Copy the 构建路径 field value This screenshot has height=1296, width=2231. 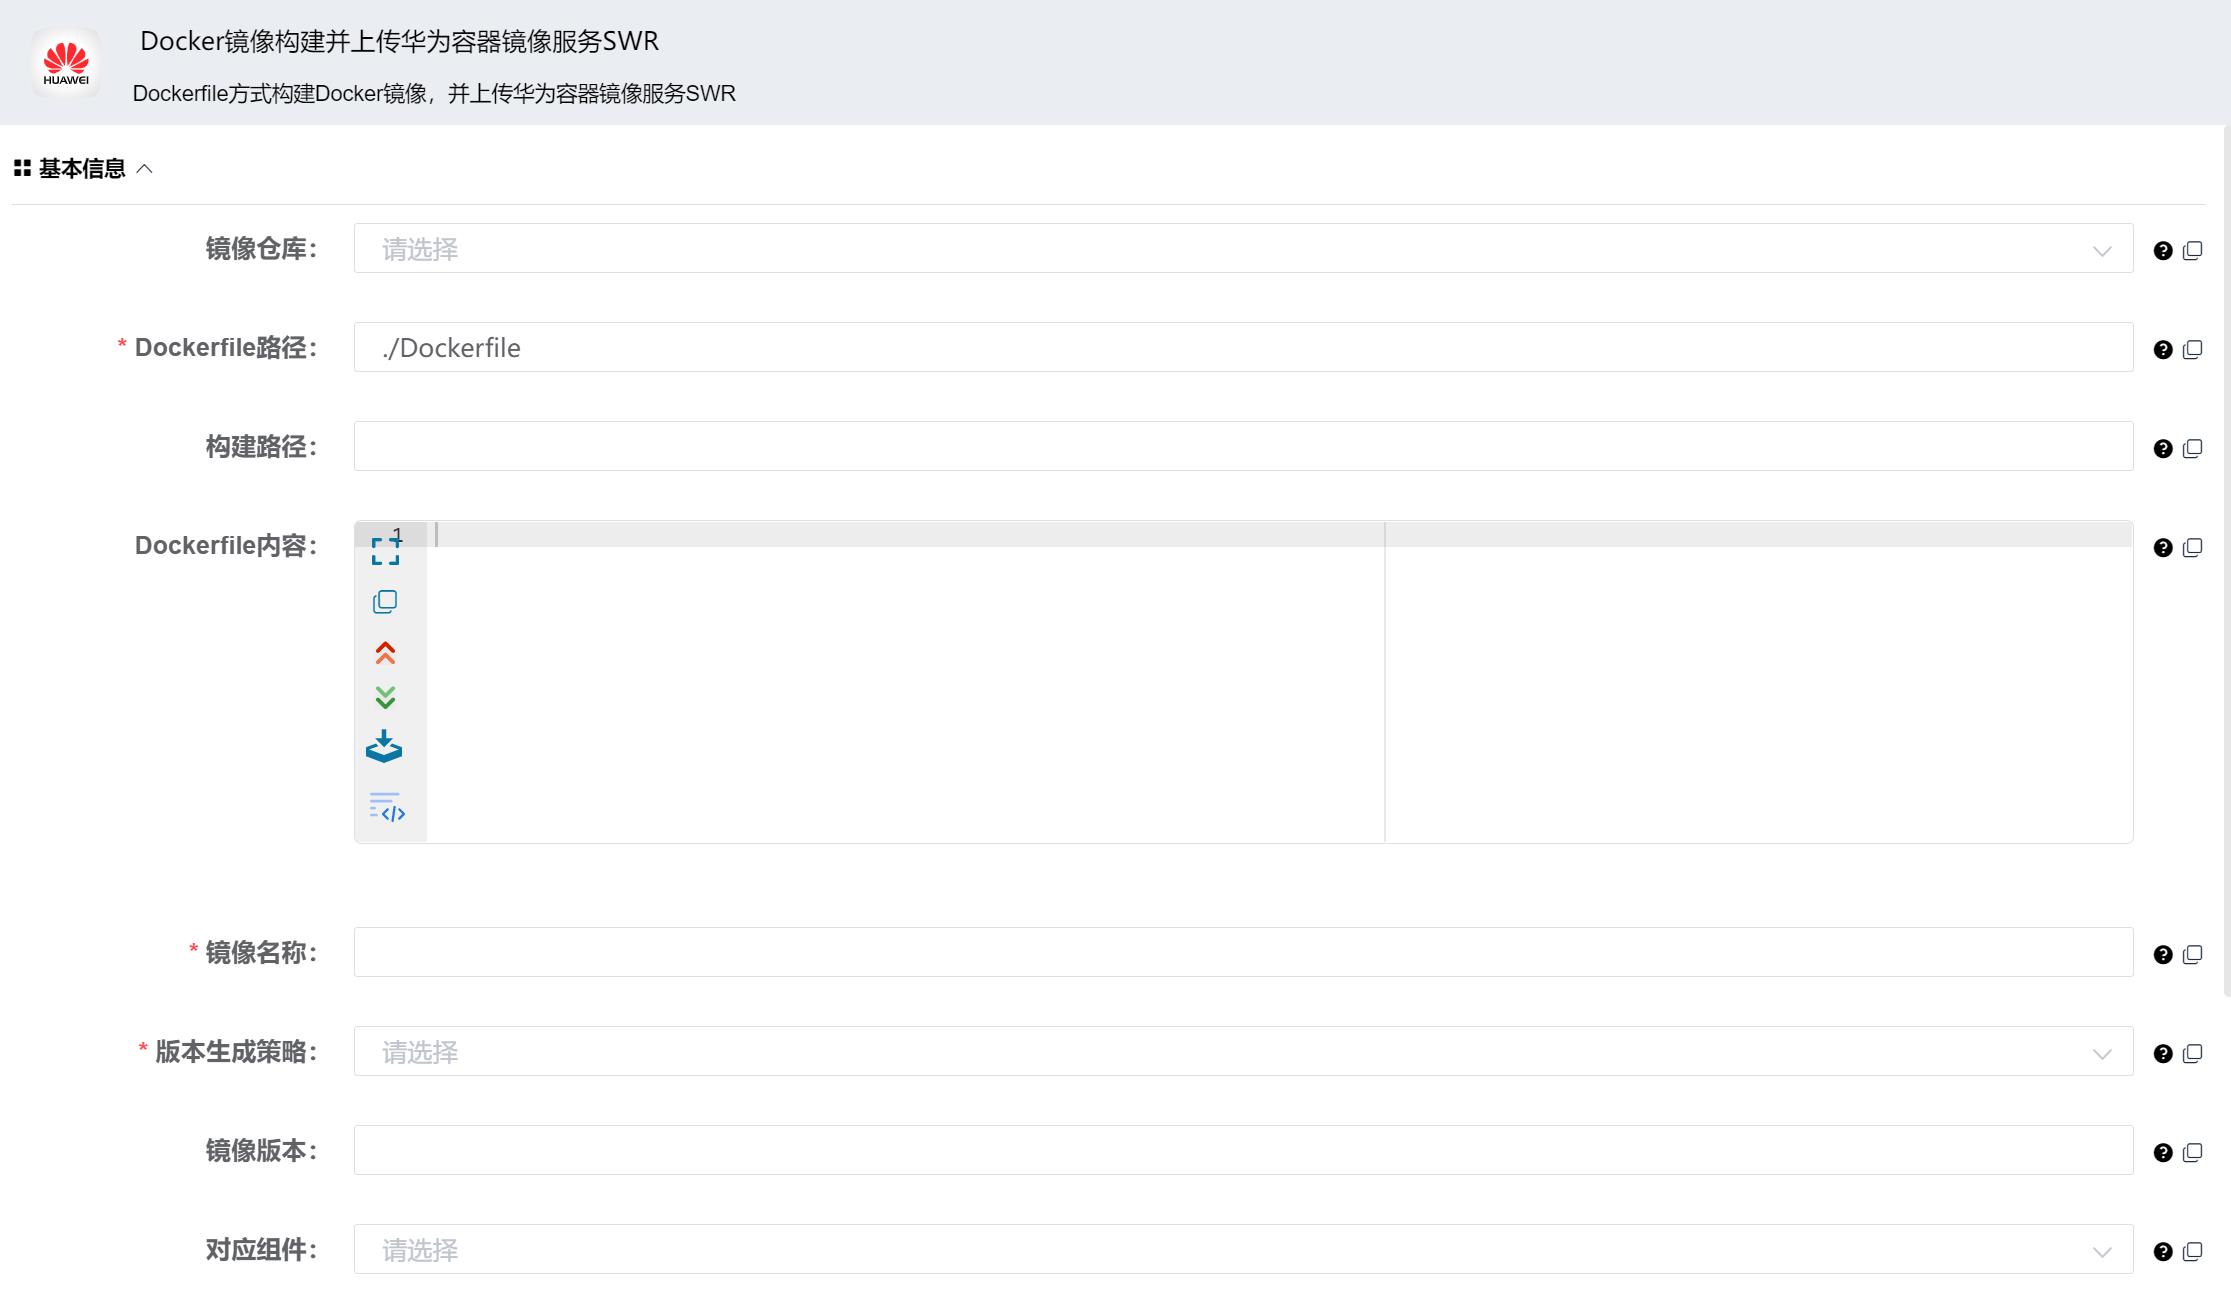pos(2194,448)
